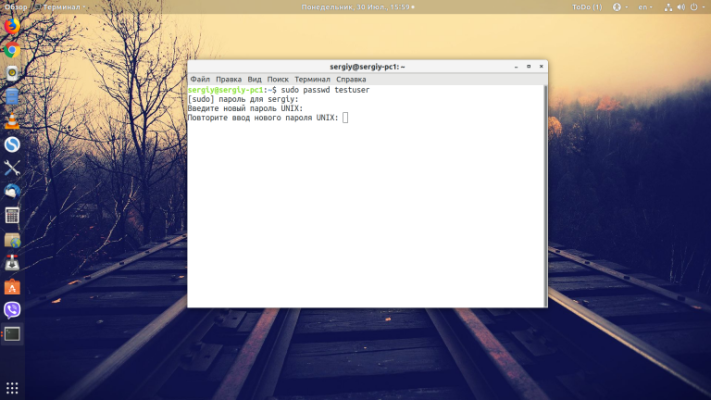Open Ubuntu Software store icon

(x=12, y=287)
